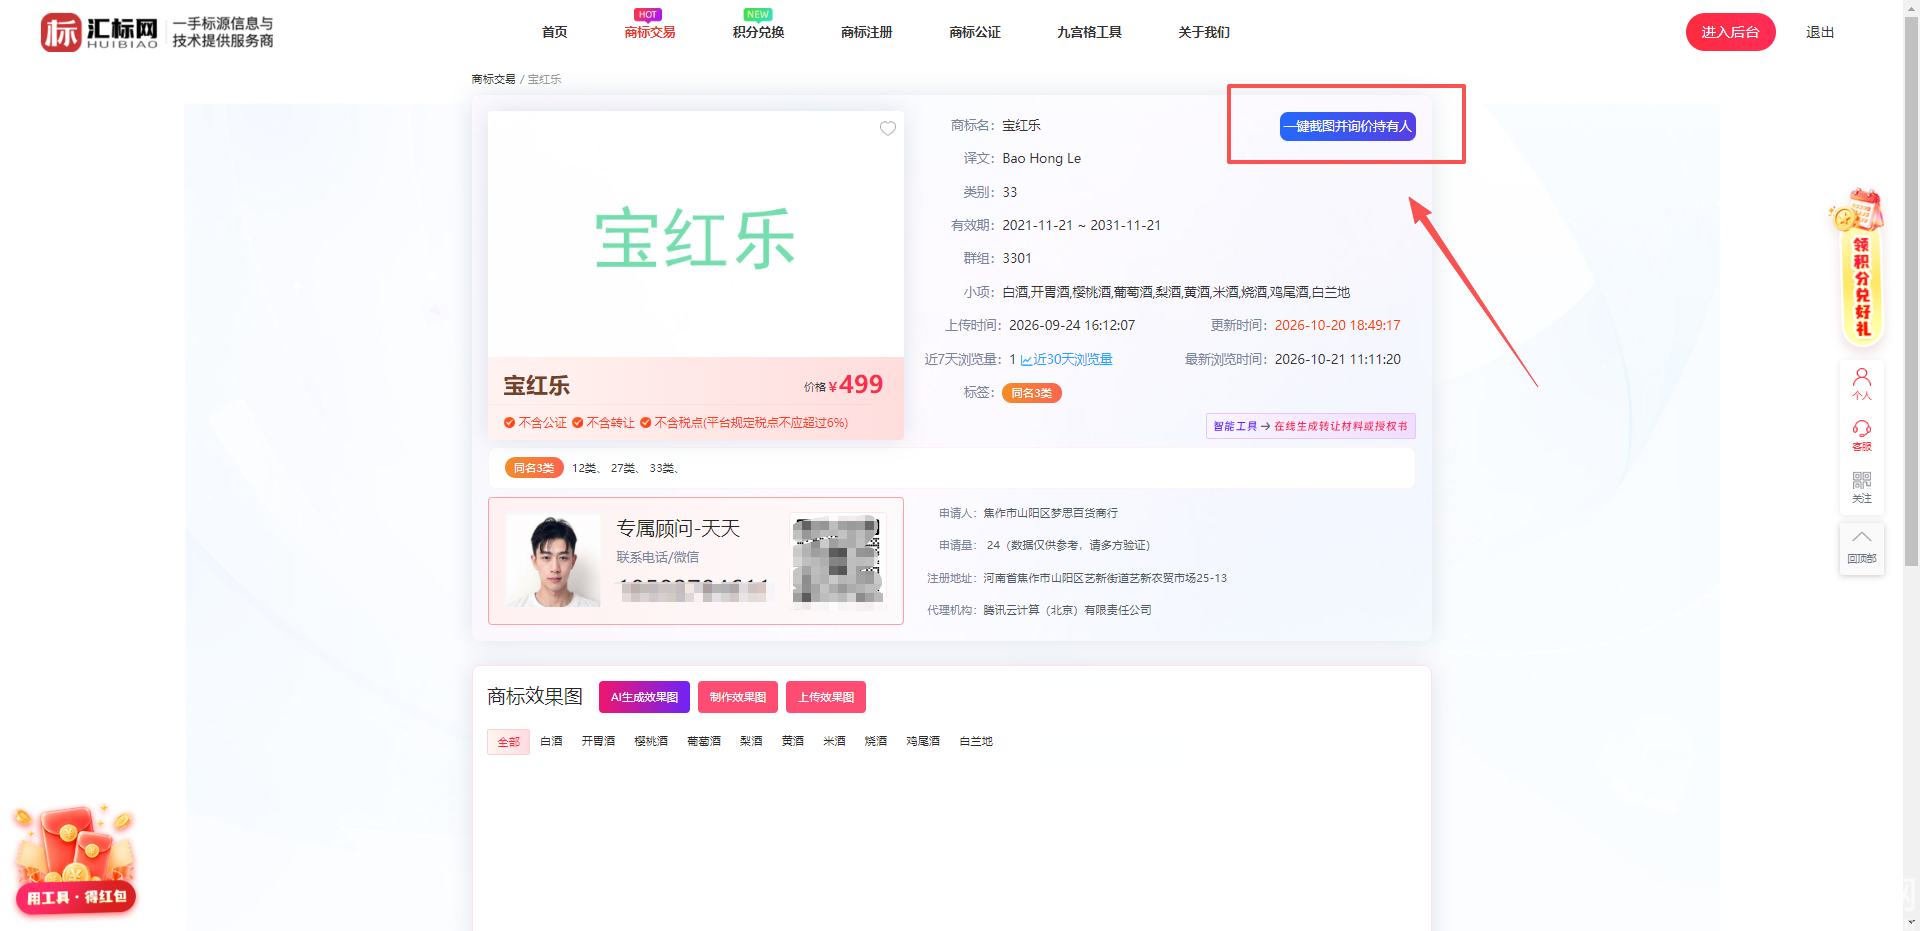Screen dimensions: 1920x931
Task: Select the 米酒 filter tab
Action: point(834,741)
